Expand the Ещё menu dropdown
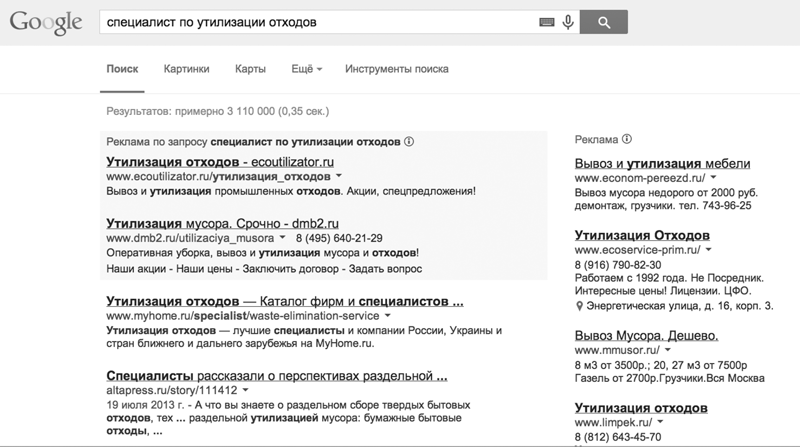The width and height of the screenshot is (800, 447). pyautogui.click(x=306, y=69)
